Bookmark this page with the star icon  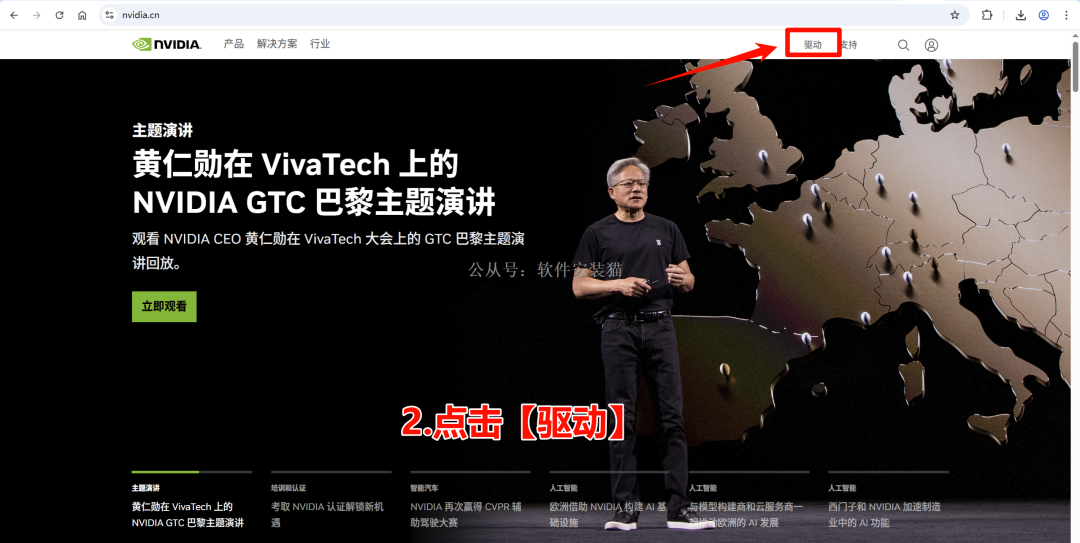point(955,15)
